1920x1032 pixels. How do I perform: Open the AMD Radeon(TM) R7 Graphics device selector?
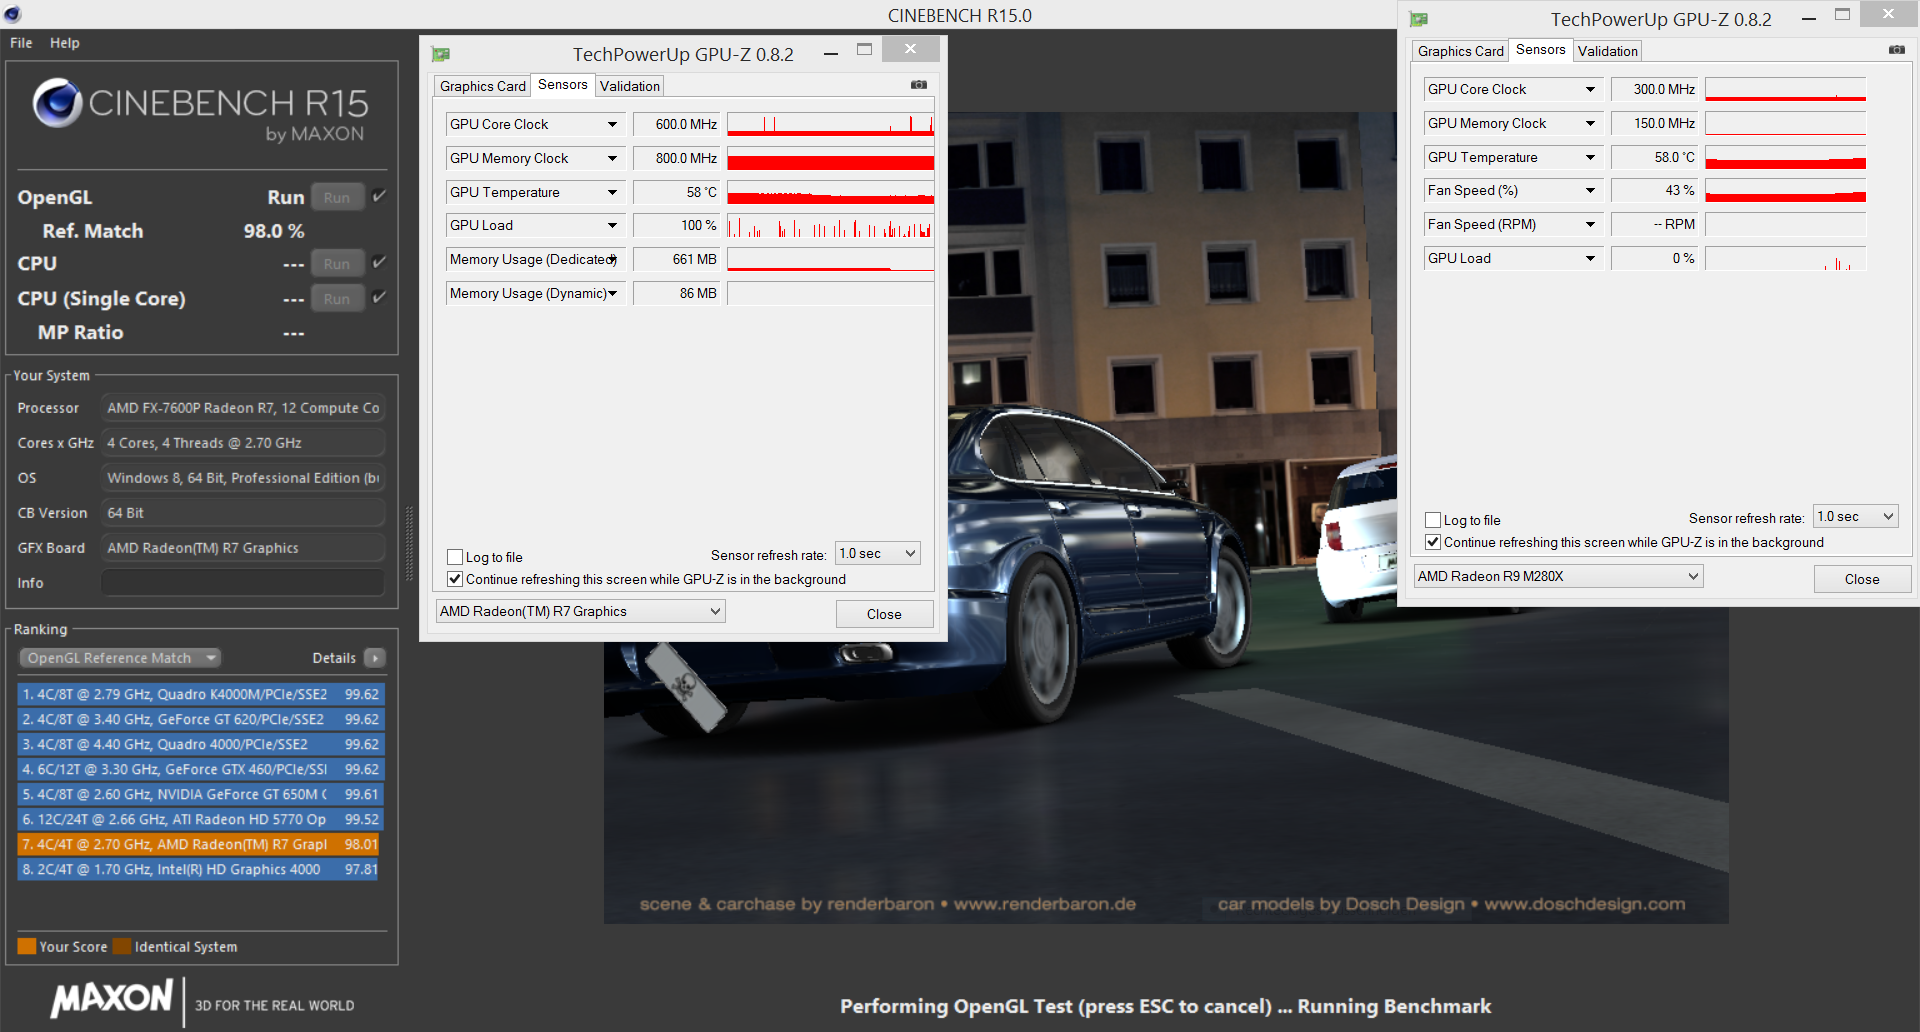580,611
